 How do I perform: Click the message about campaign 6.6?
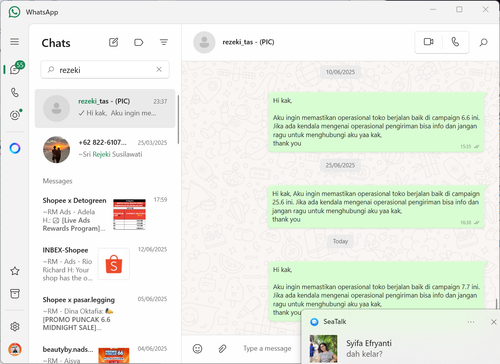pos(376,122)
